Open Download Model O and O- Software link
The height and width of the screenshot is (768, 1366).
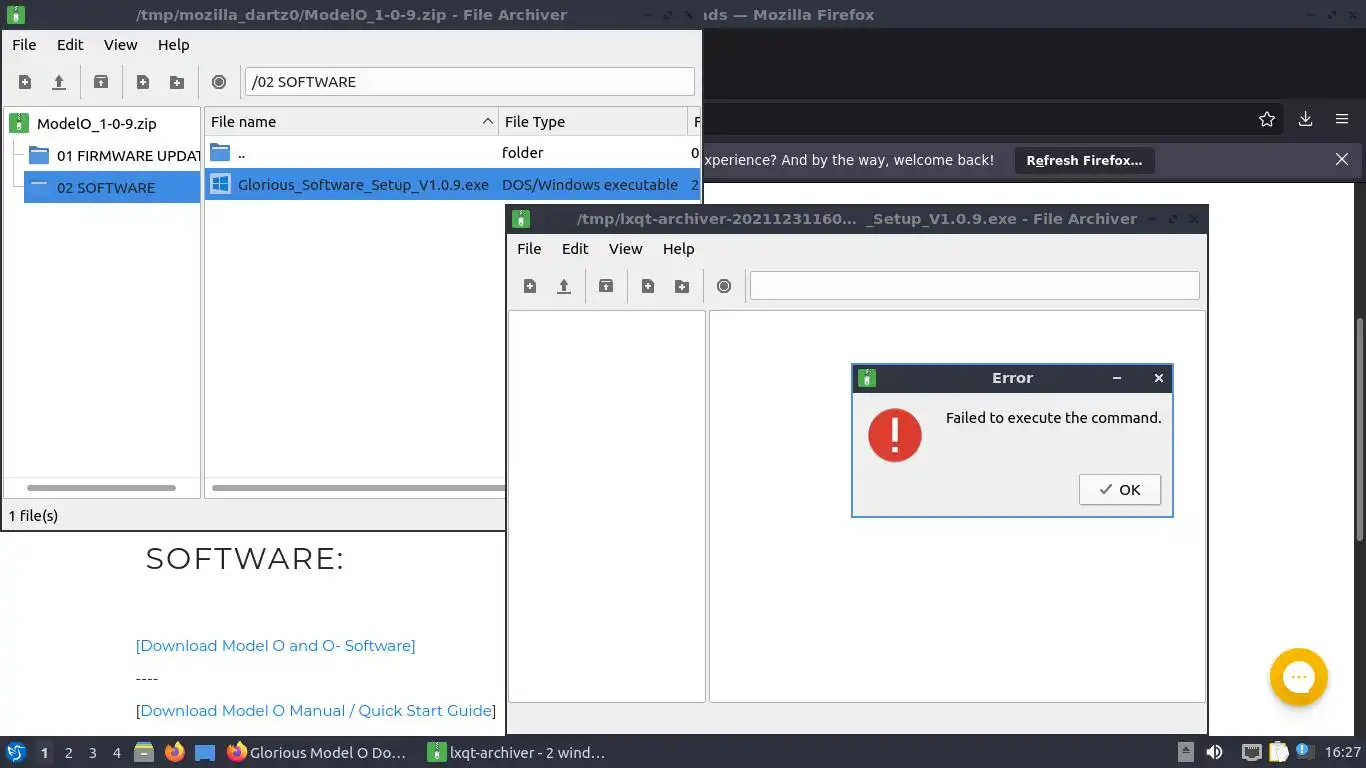[275, 646]
